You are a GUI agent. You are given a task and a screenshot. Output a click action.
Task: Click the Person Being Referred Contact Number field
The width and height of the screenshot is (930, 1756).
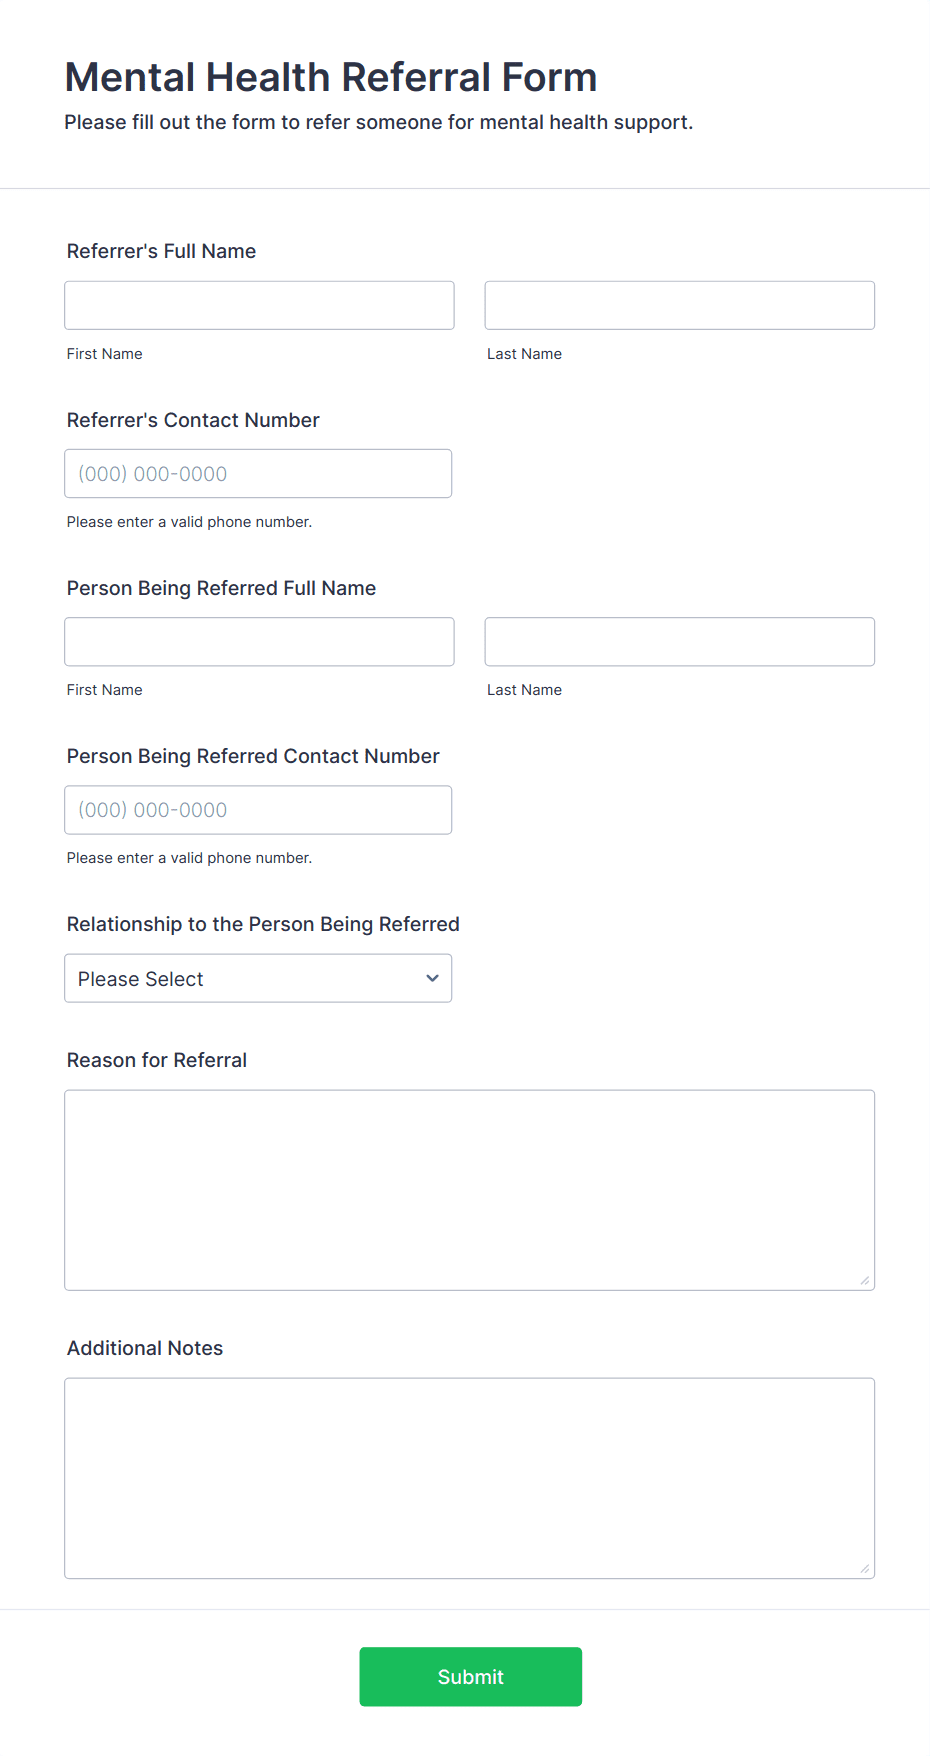click(258, 809)
